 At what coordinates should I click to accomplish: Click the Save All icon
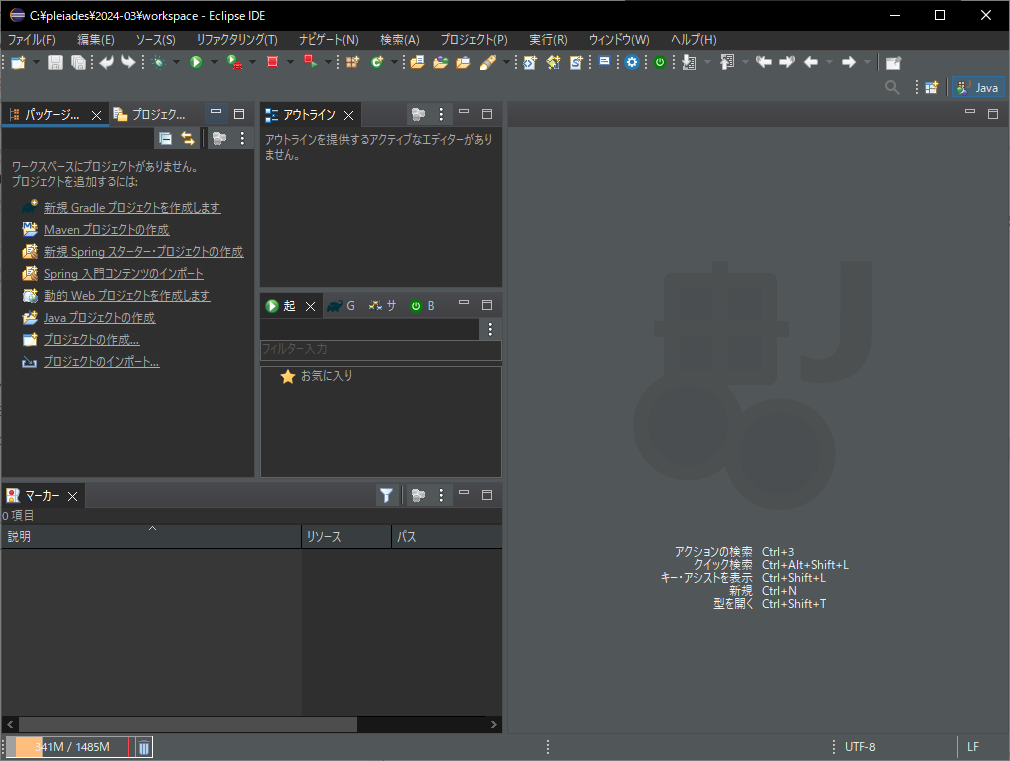[x=78, y=63]
